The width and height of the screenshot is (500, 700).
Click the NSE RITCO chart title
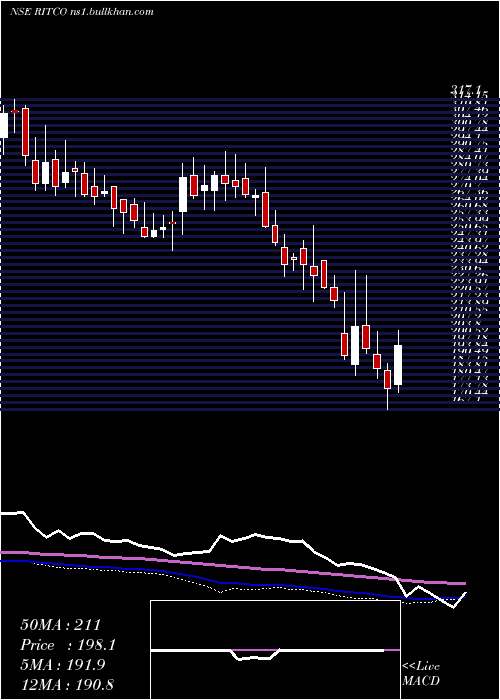tap(39, 12)
